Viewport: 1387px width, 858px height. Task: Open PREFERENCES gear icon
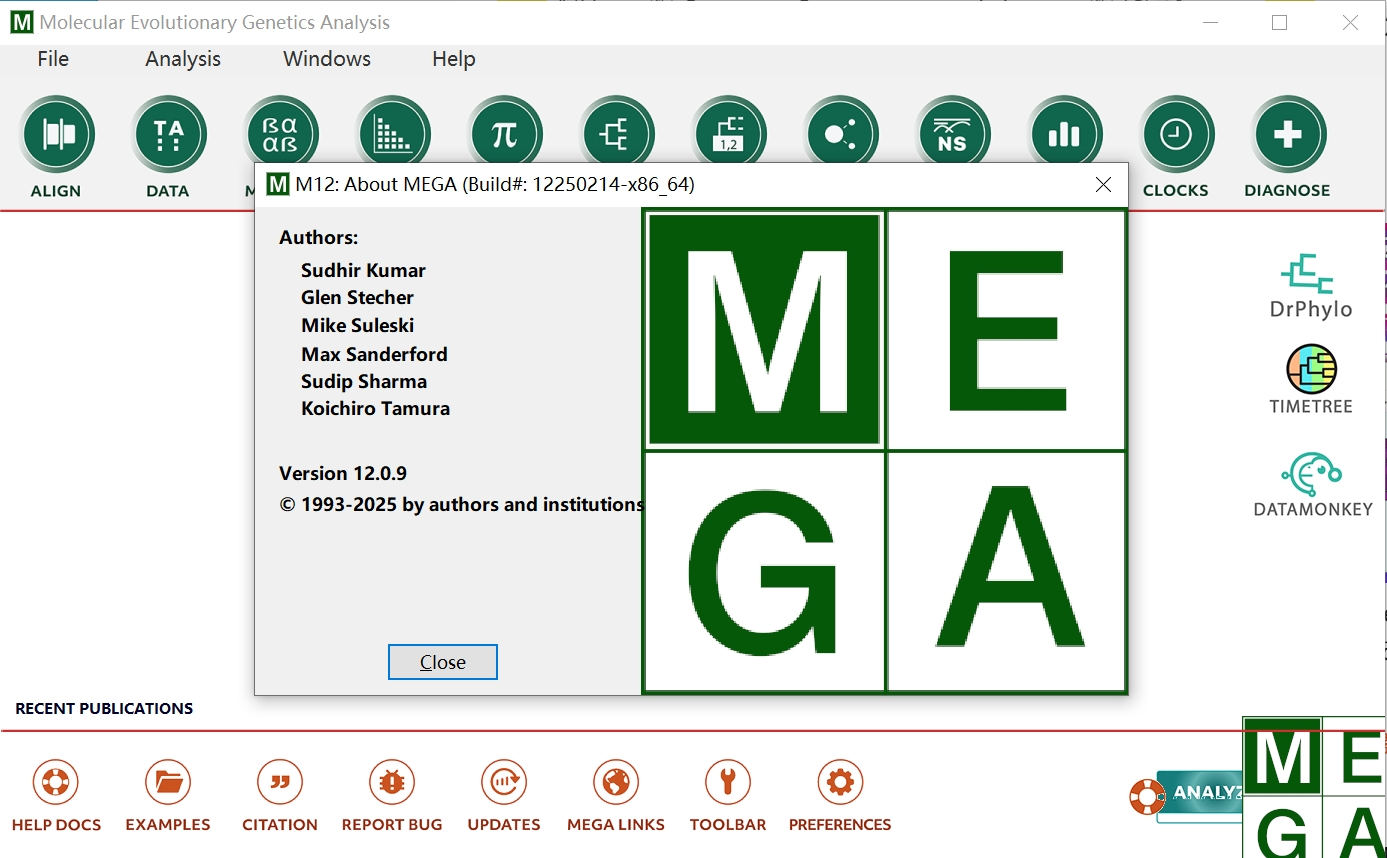pyautogui.click(x=840, y=782)
